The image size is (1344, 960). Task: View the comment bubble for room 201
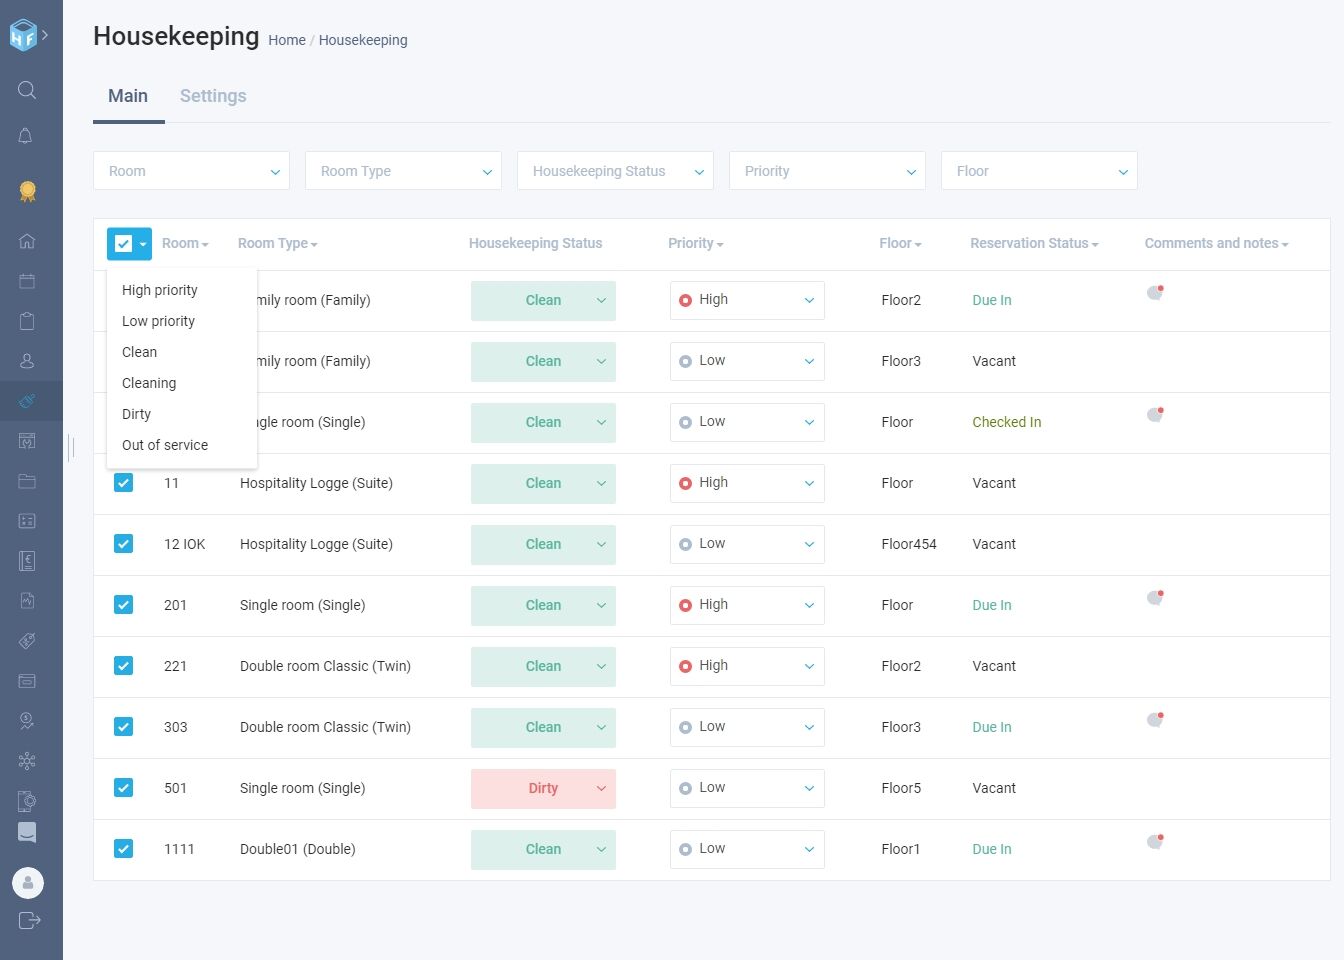(1155, 598)
